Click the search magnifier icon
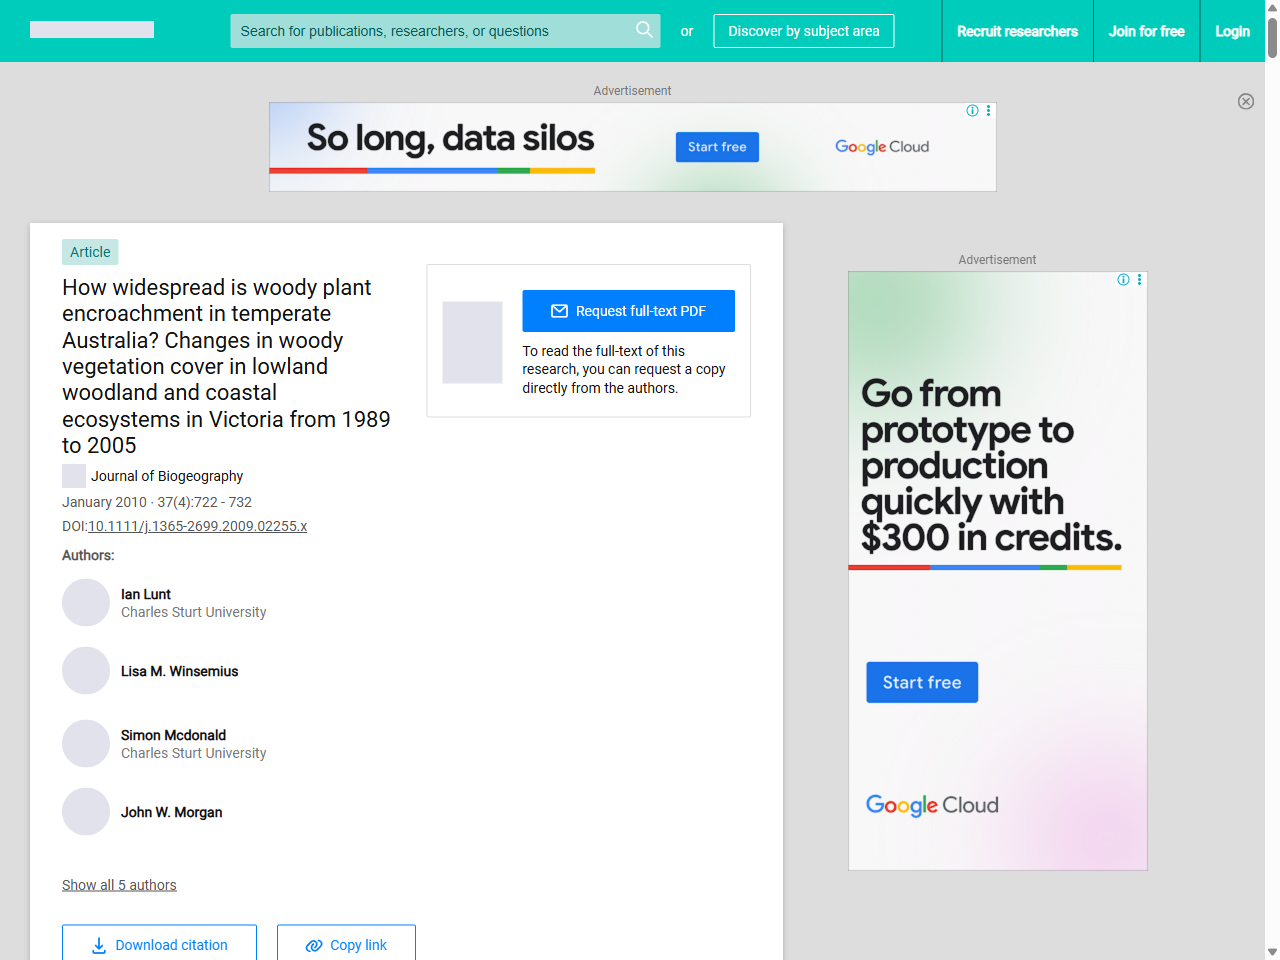The width and height of the screenshot is (1280, 960). (x=644, y=30)
